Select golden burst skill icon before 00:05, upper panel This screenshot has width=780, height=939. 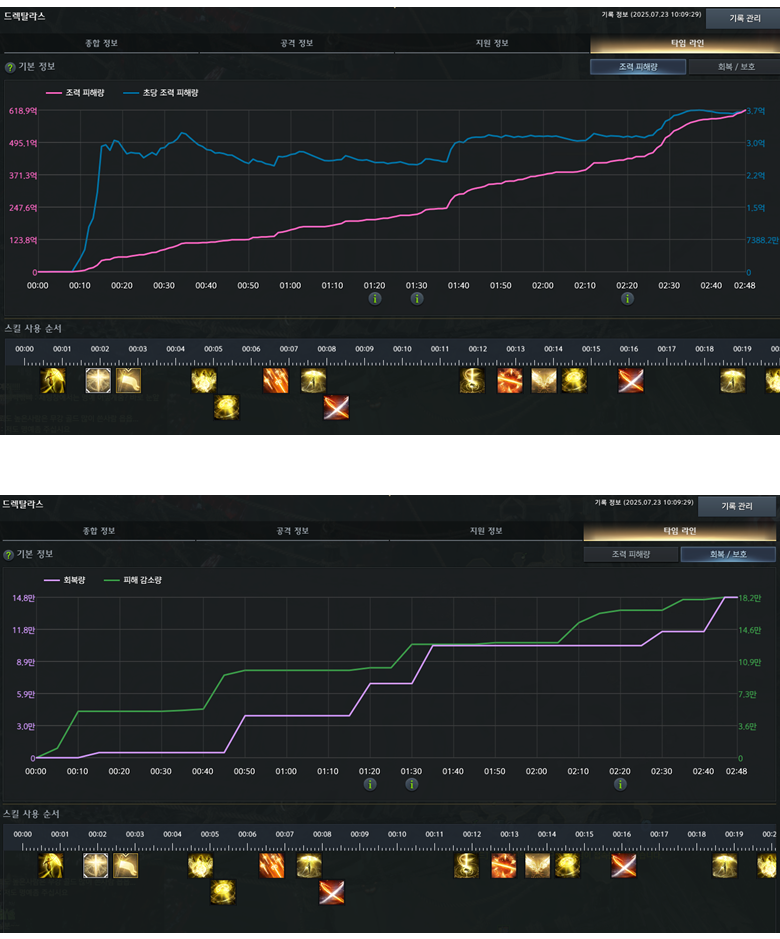coord(204,380)
